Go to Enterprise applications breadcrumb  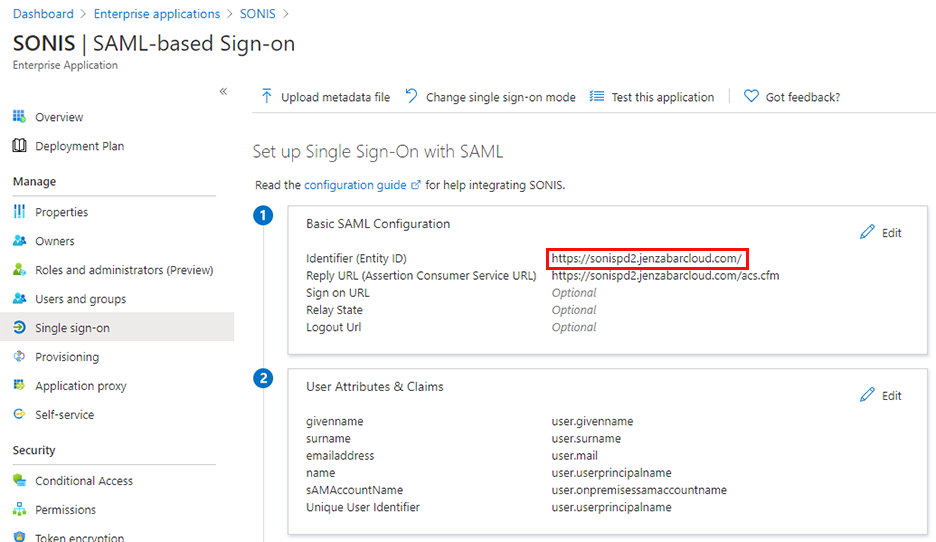(157, 14)
